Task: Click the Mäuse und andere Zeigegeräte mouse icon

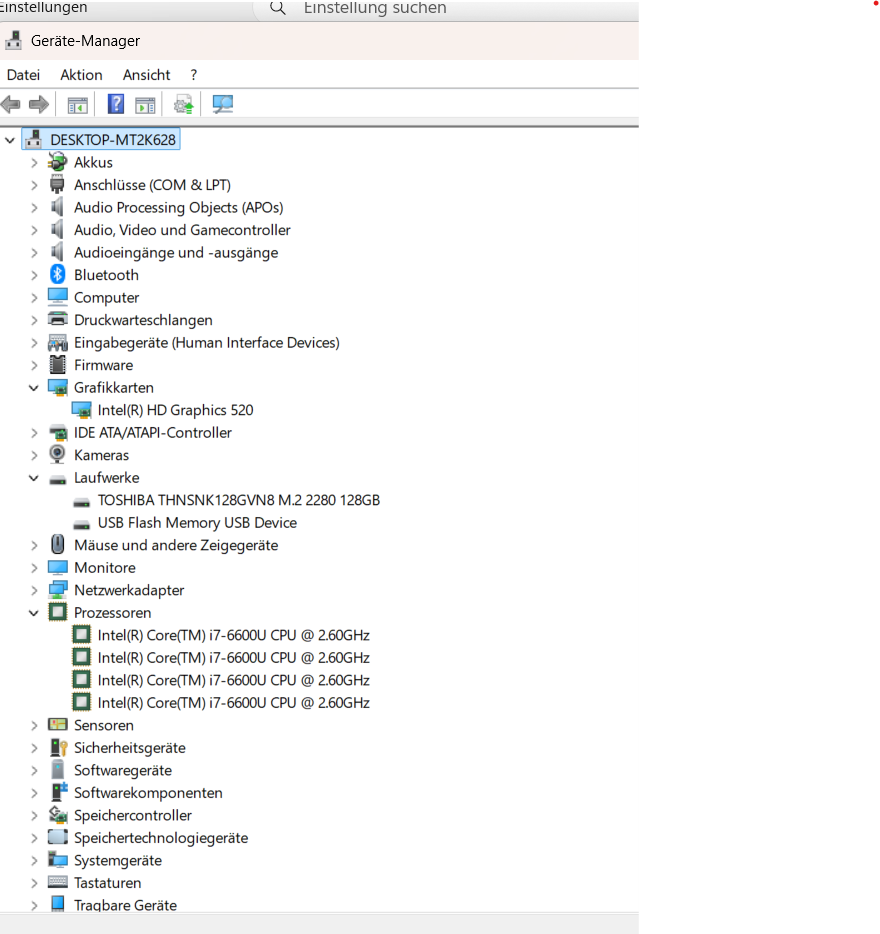Action: (x=58, y=544)
